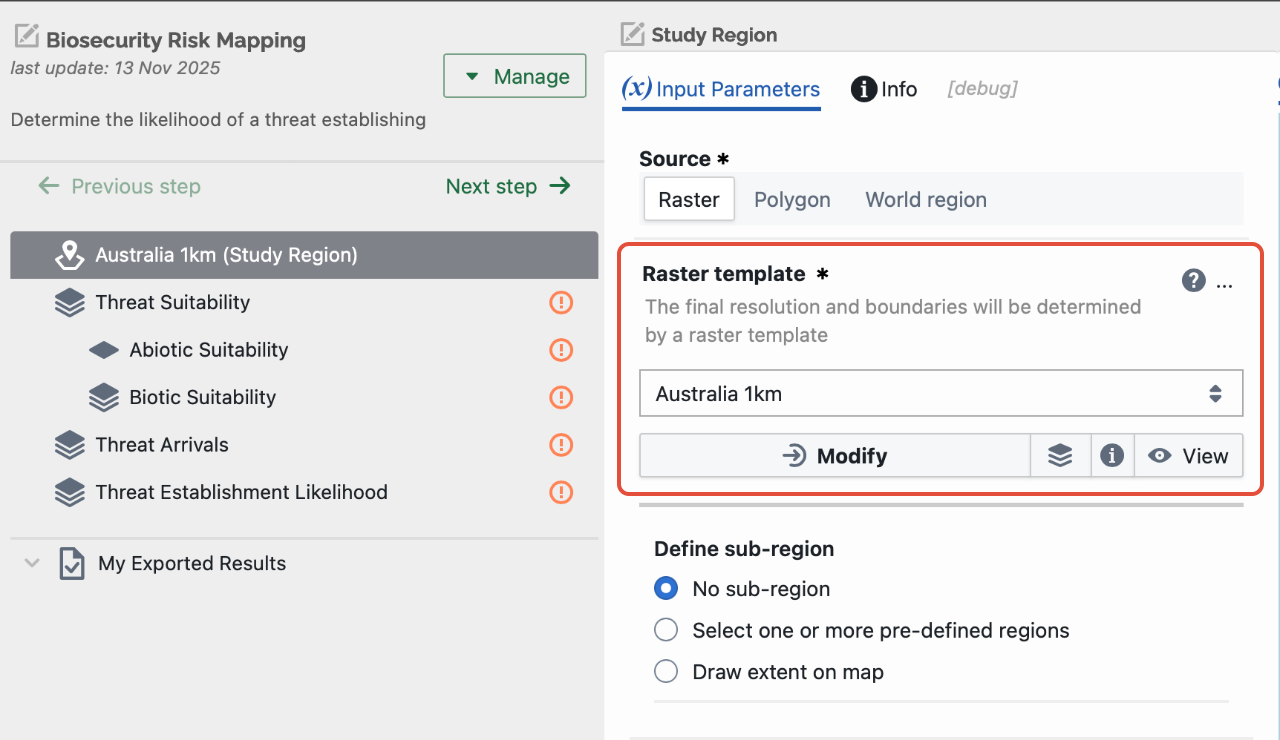This screenshot has height=740, width=1280.
Task: Select the Polygon source tab
Action: coord(792,199)
